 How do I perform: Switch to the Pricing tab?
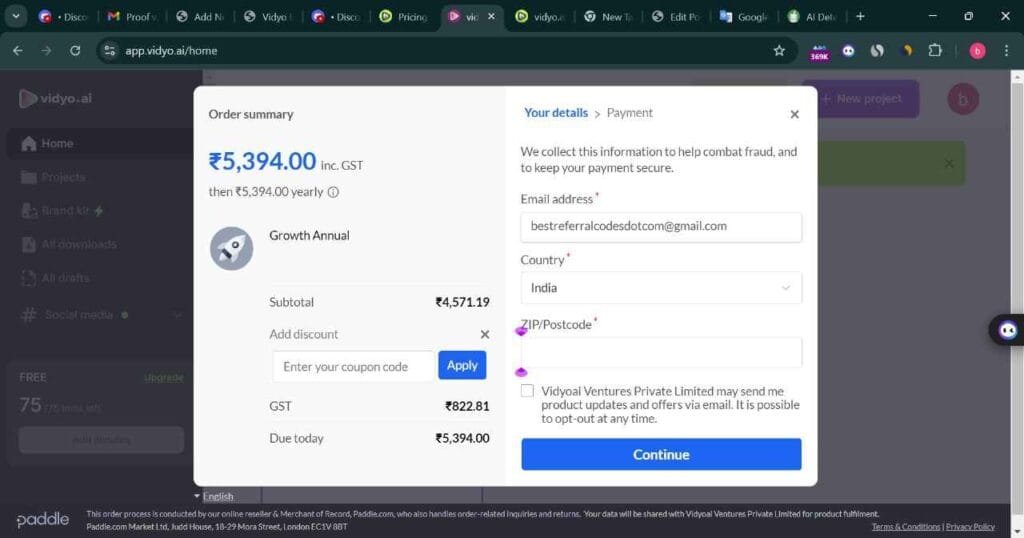coord(405,16)
